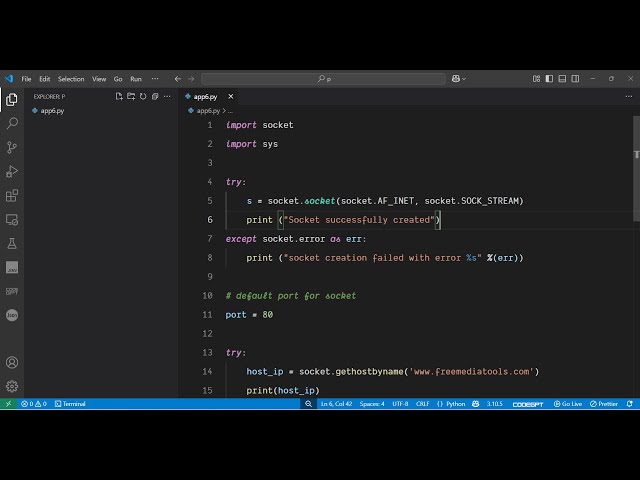Refresh the Explorer file list

coord(143,97)
